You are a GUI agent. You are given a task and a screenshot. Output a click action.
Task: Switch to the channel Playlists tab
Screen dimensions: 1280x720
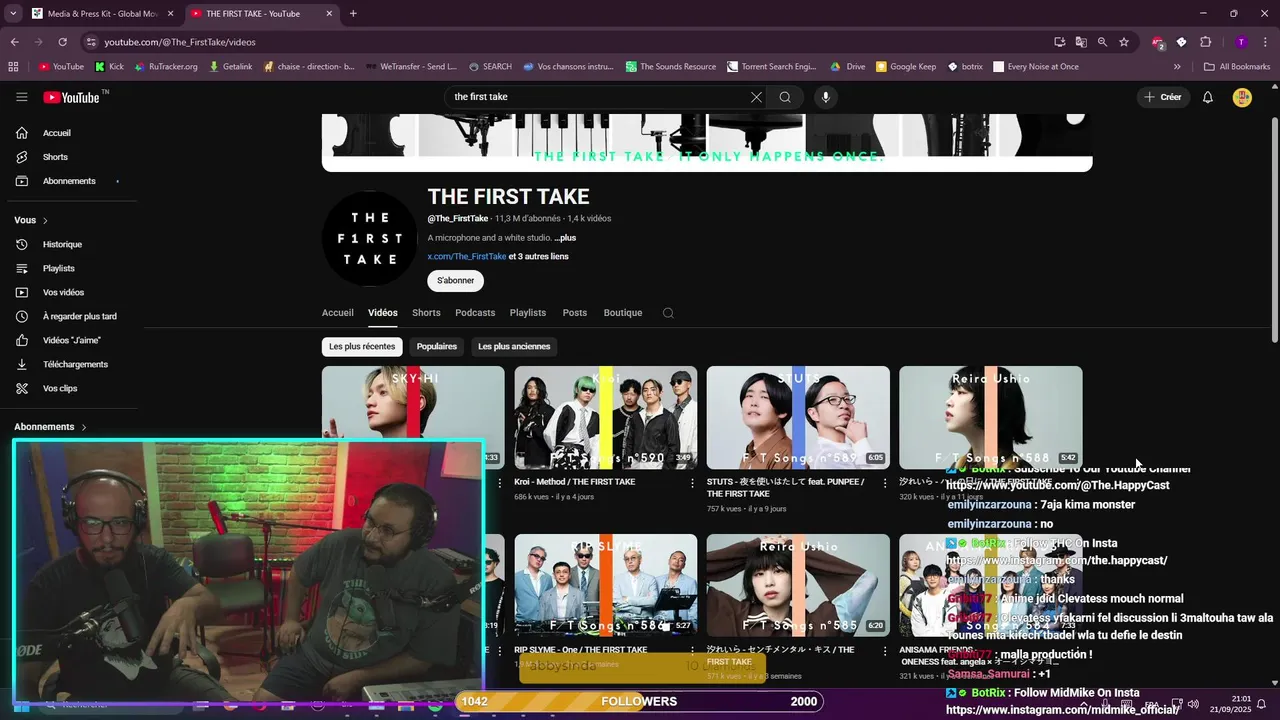tap(528, 313)
